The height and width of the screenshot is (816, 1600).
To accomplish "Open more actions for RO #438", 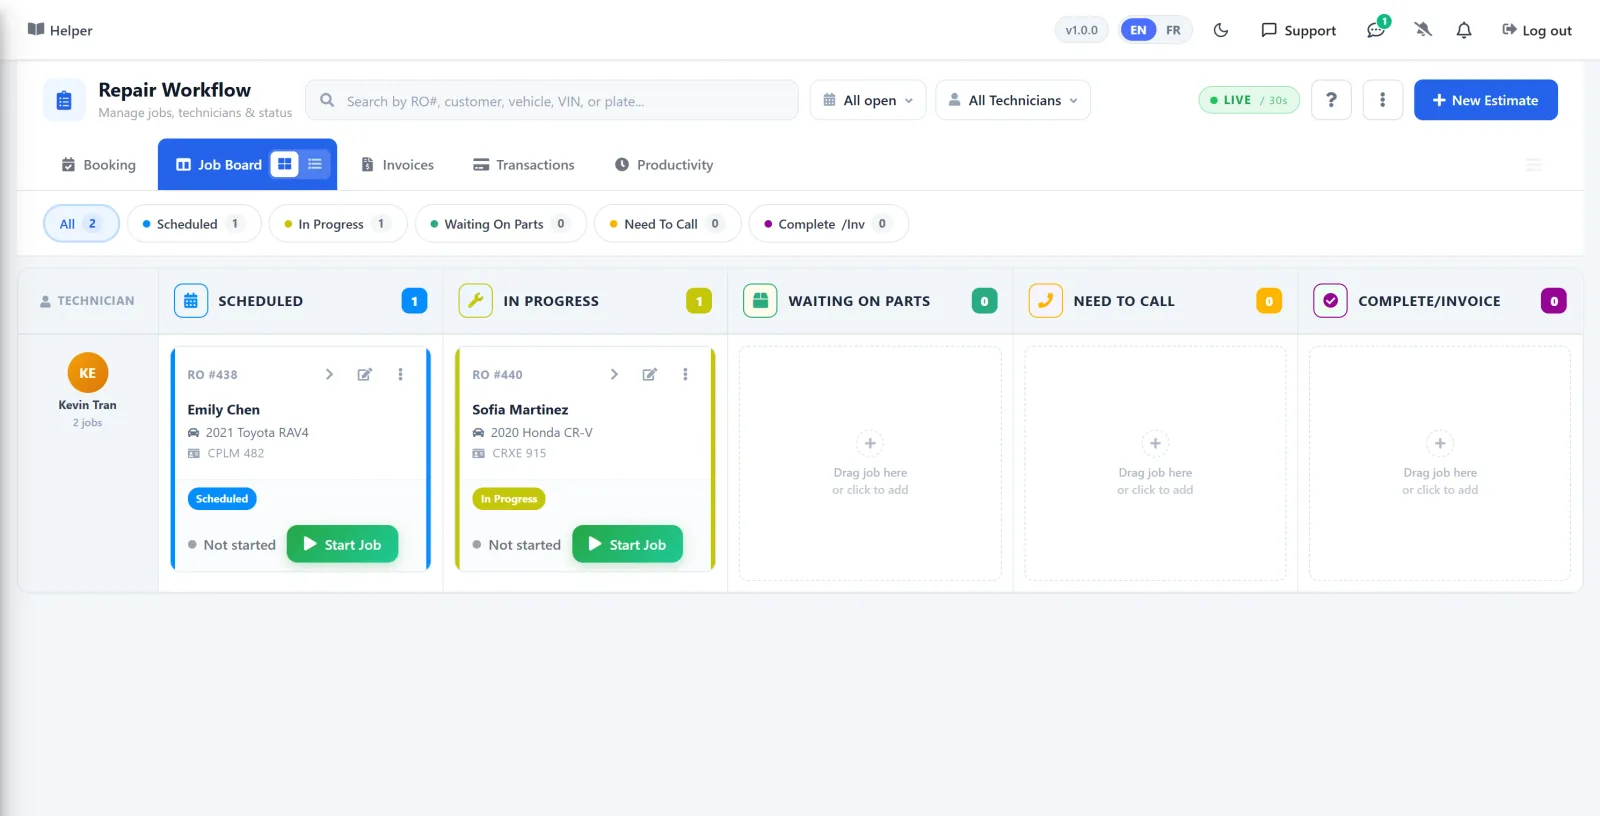I will [x=400, y=374].
